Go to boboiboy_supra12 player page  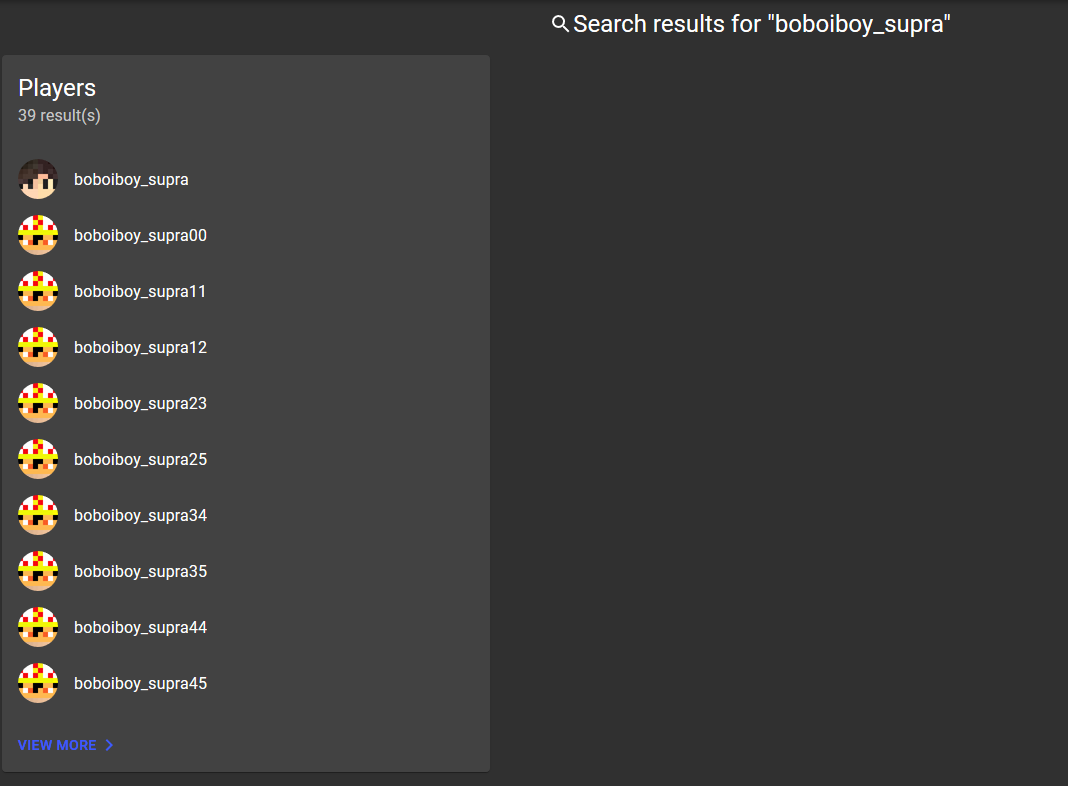140,347
